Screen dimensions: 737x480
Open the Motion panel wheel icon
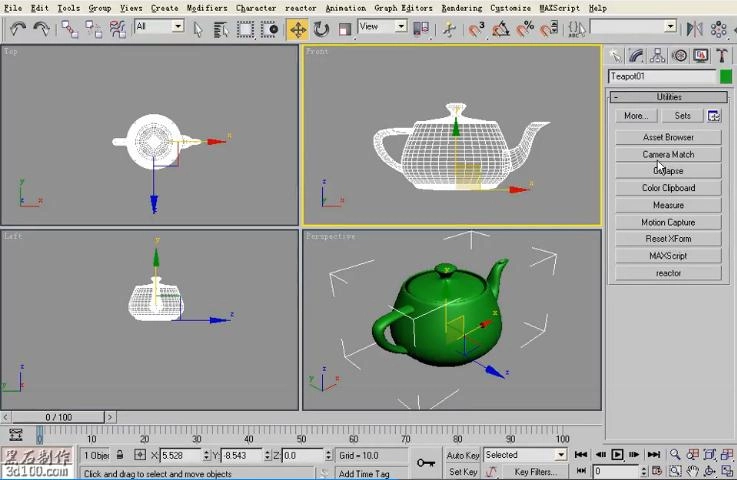point(679,56)
